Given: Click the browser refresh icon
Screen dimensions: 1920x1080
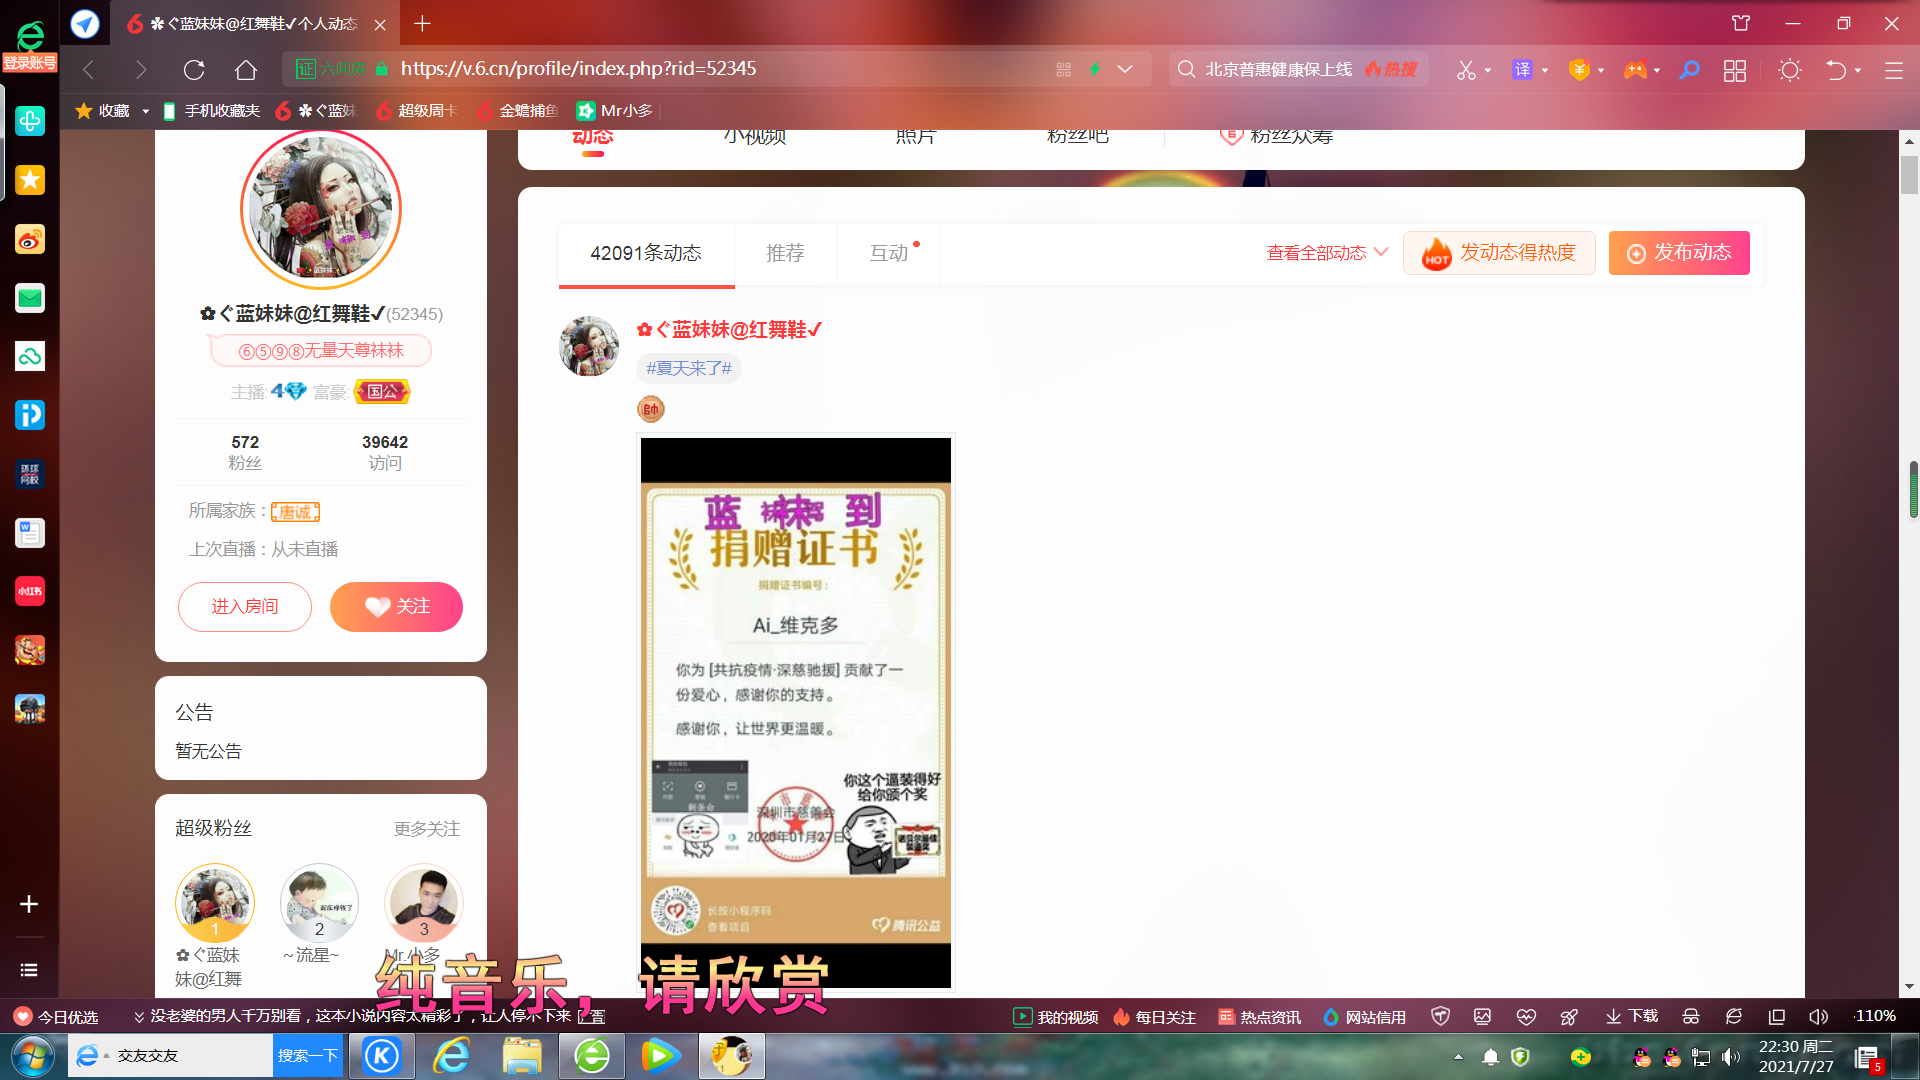Looking at the screenshot, I should point(194,69).
